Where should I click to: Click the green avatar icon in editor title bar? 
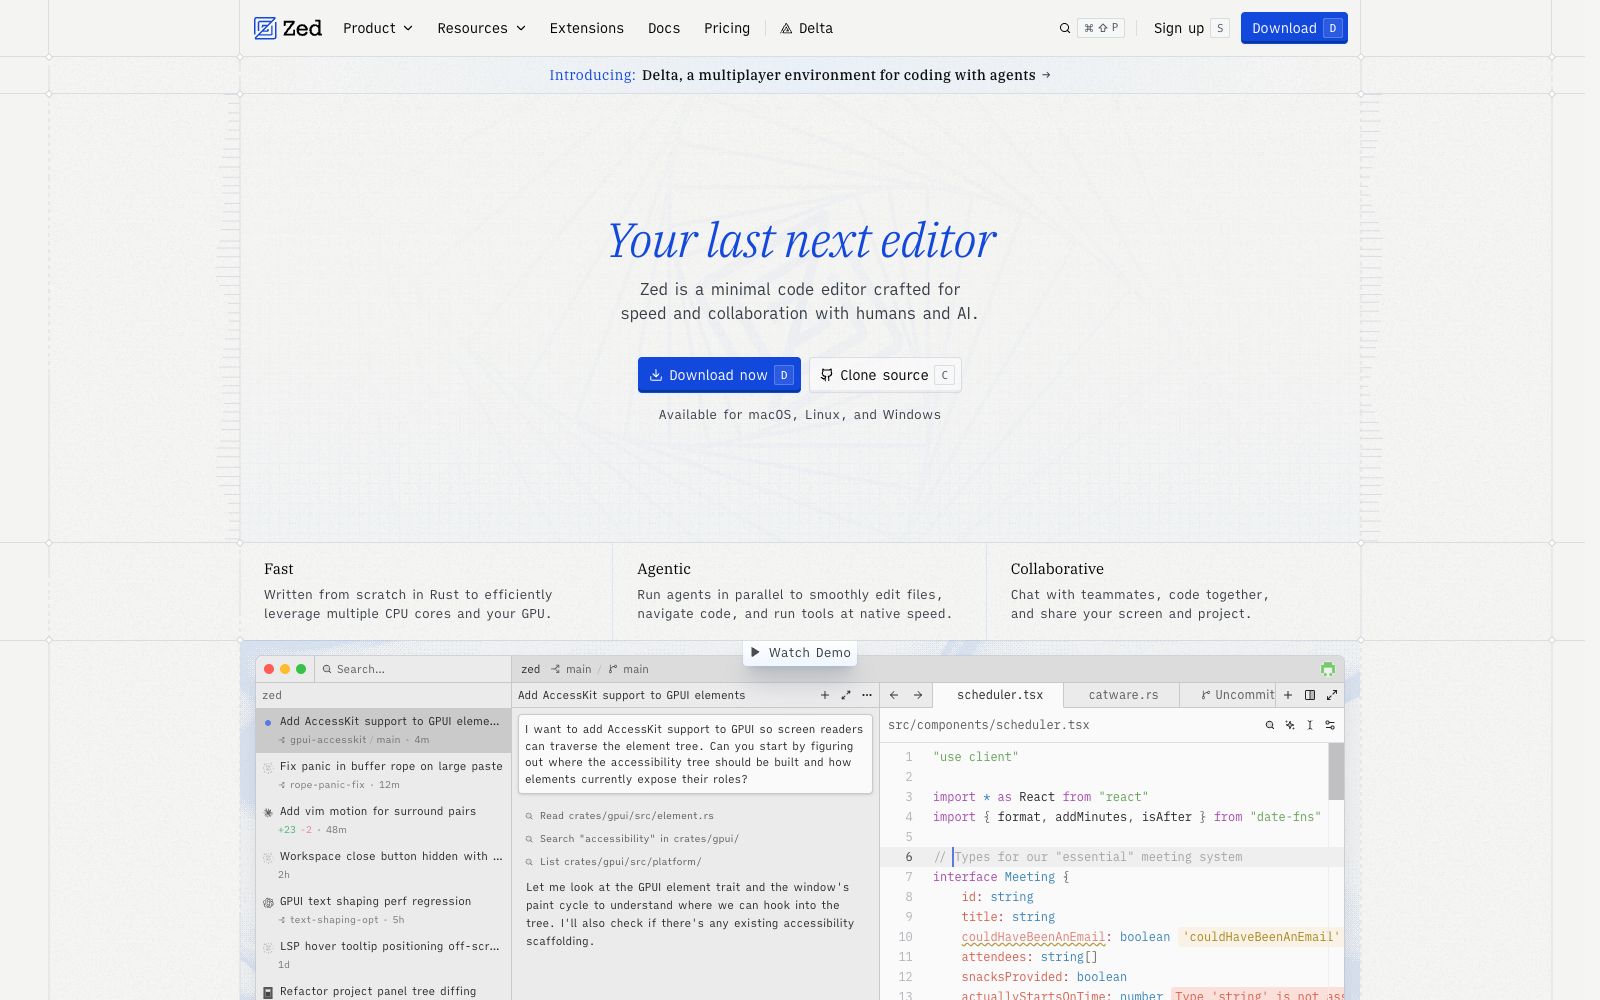(1328, 669)
